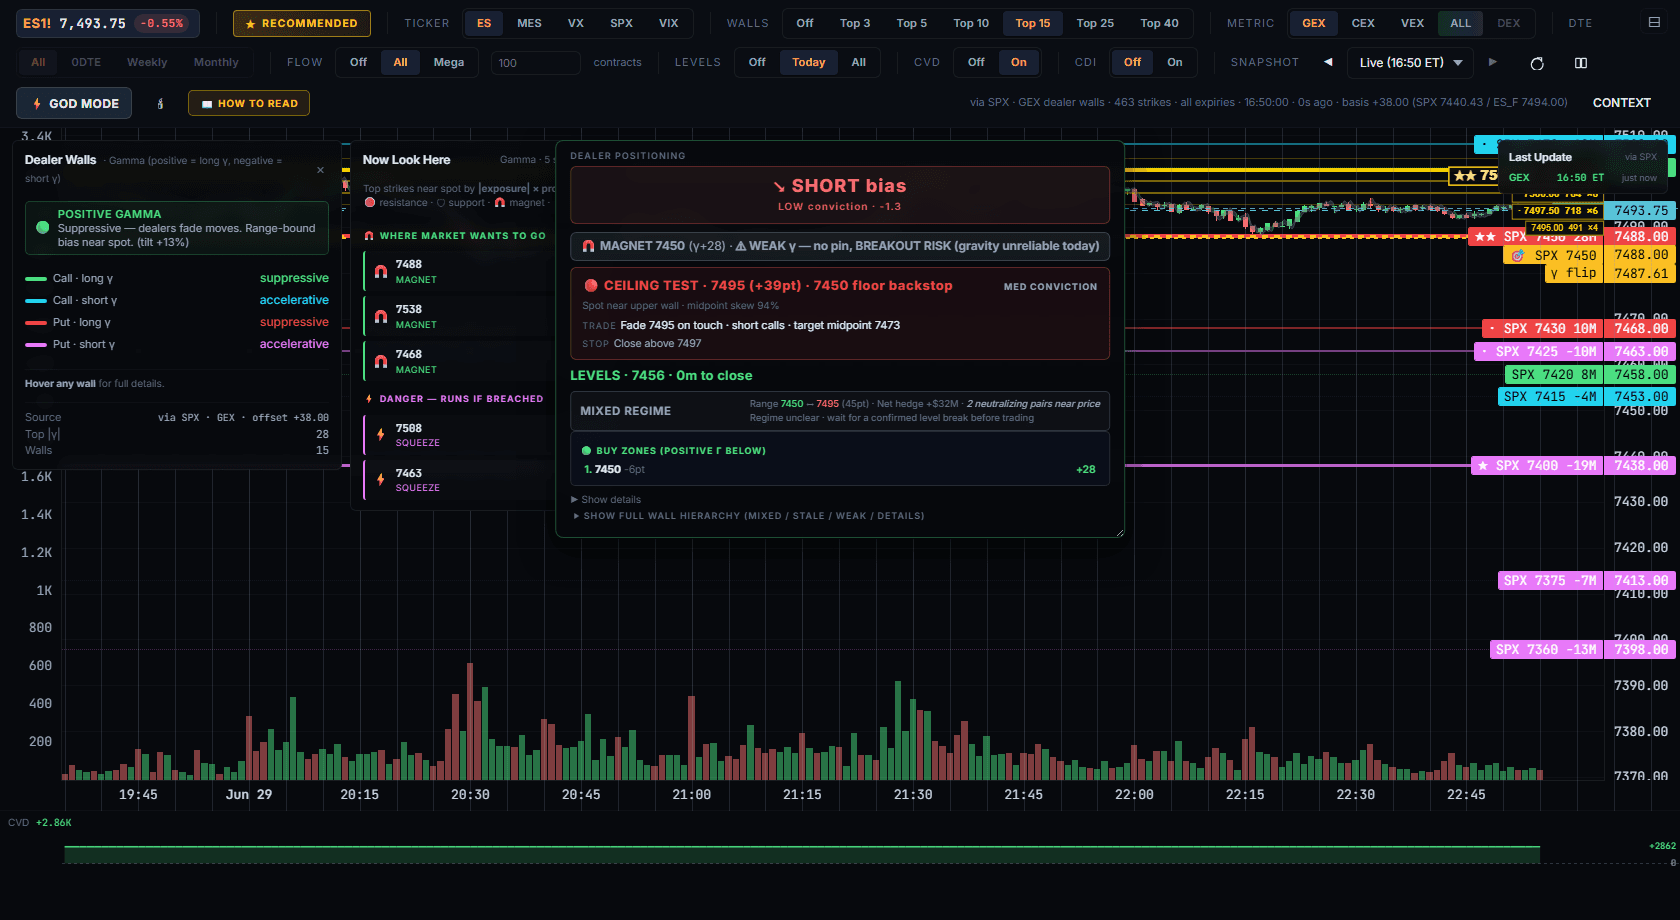
Task: Click the candle icon next to God Mode
Action: pyautogui.click(x=160, y=103)
